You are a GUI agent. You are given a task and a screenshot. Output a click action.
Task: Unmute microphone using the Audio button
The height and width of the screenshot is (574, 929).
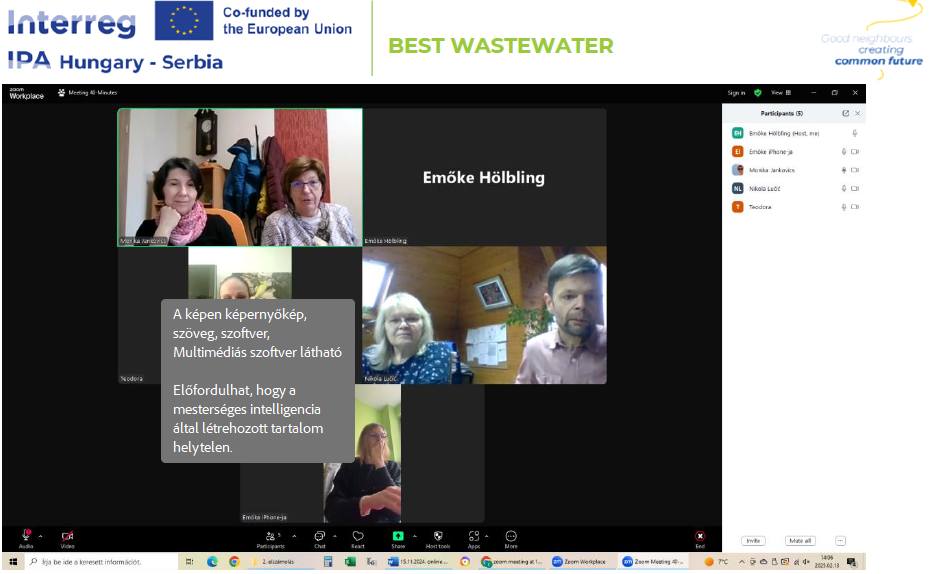pyautogui.click(x=26, y=538)
